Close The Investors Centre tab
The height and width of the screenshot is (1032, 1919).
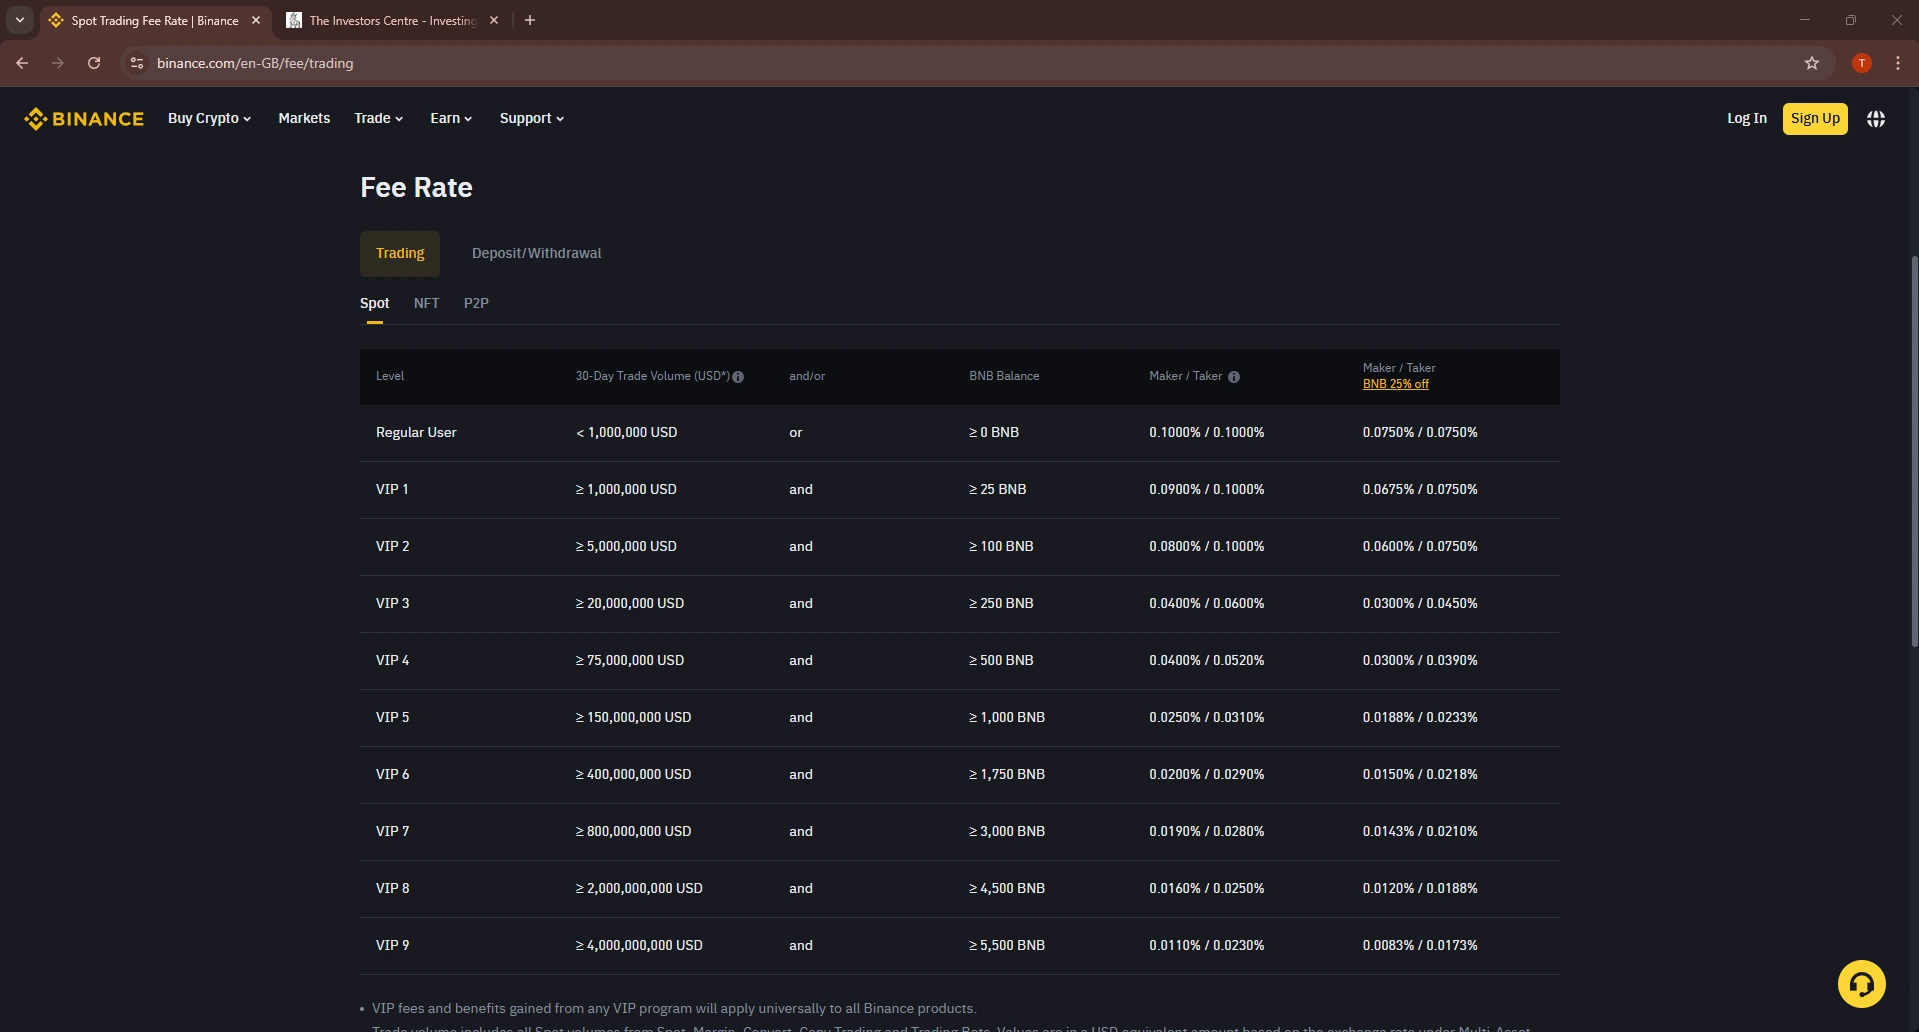494,20
